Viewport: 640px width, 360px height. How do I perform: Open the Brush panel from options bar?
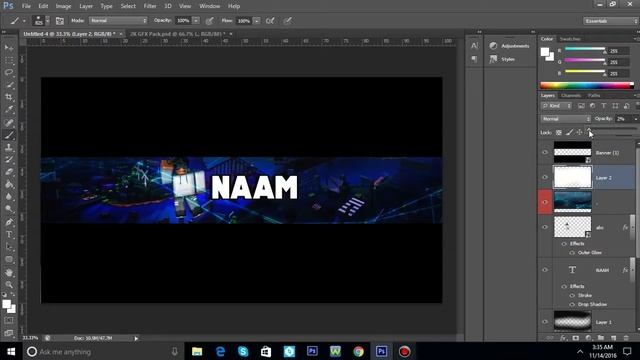[x=60, y=21]
